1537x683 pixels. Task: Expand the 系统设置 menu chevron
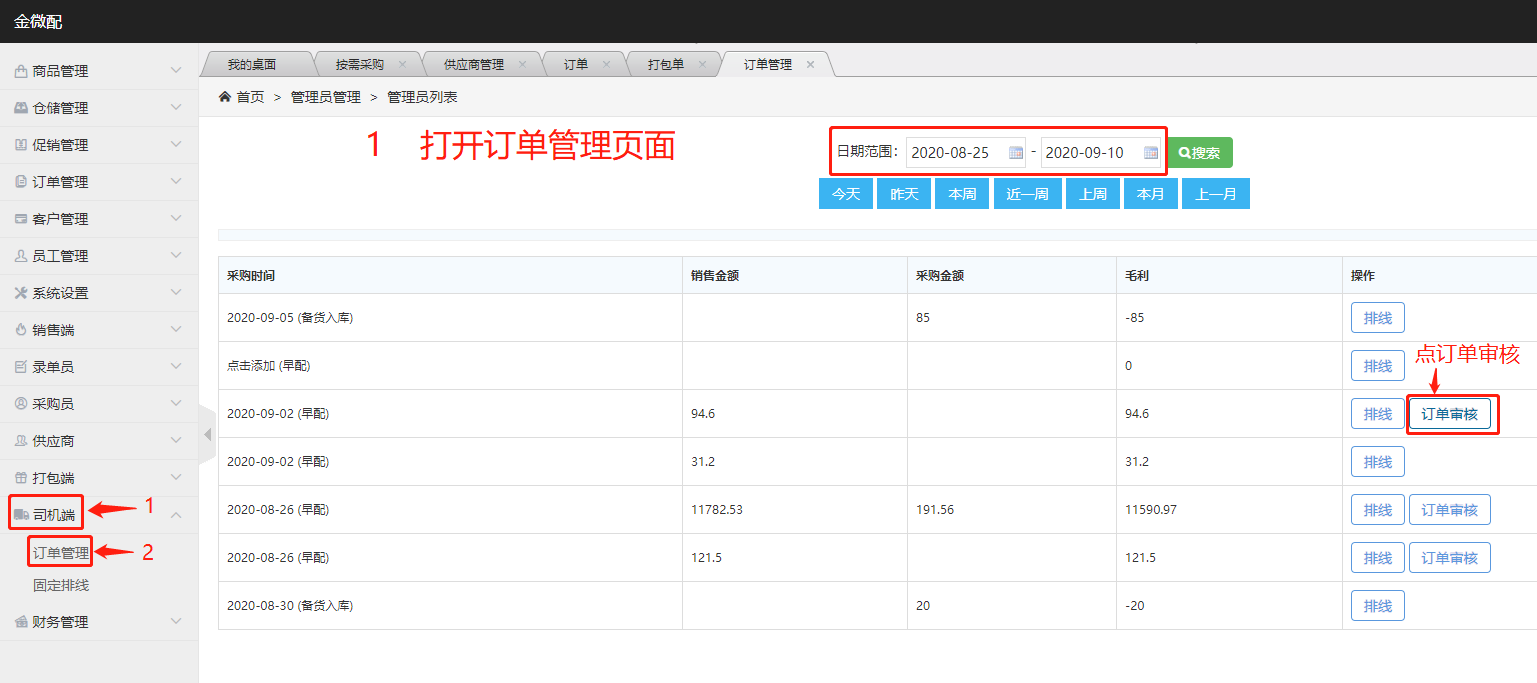point(176,293)
